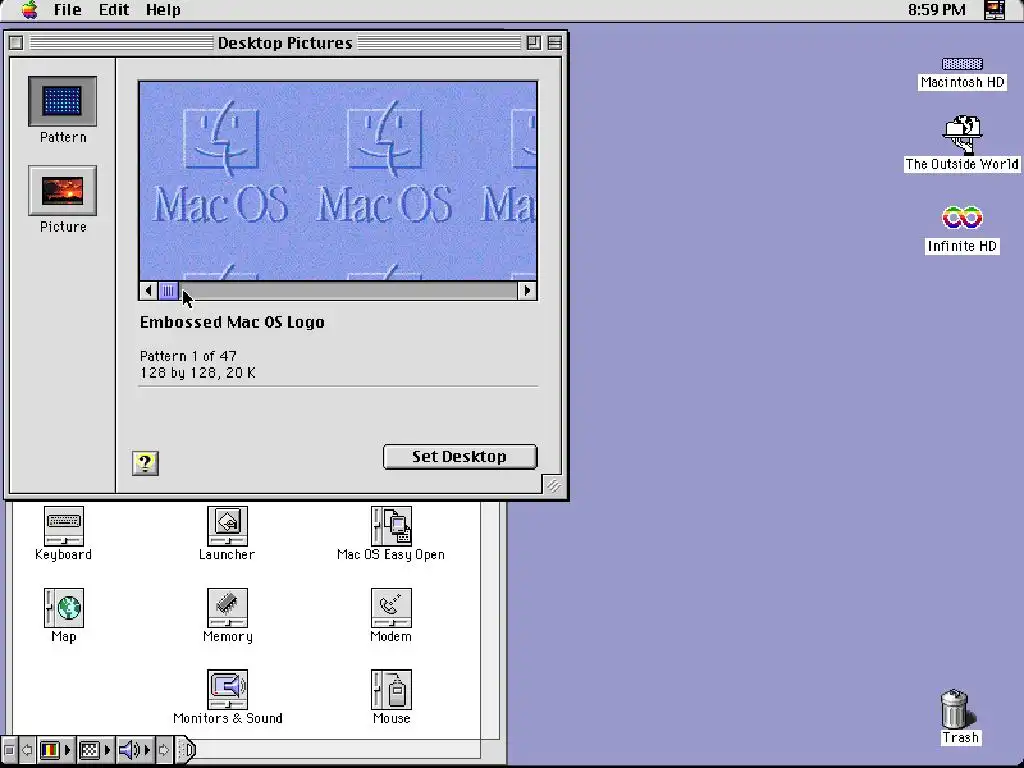
Task: Click the pattern scrollbar left arrow
Action: pos(148,291)
